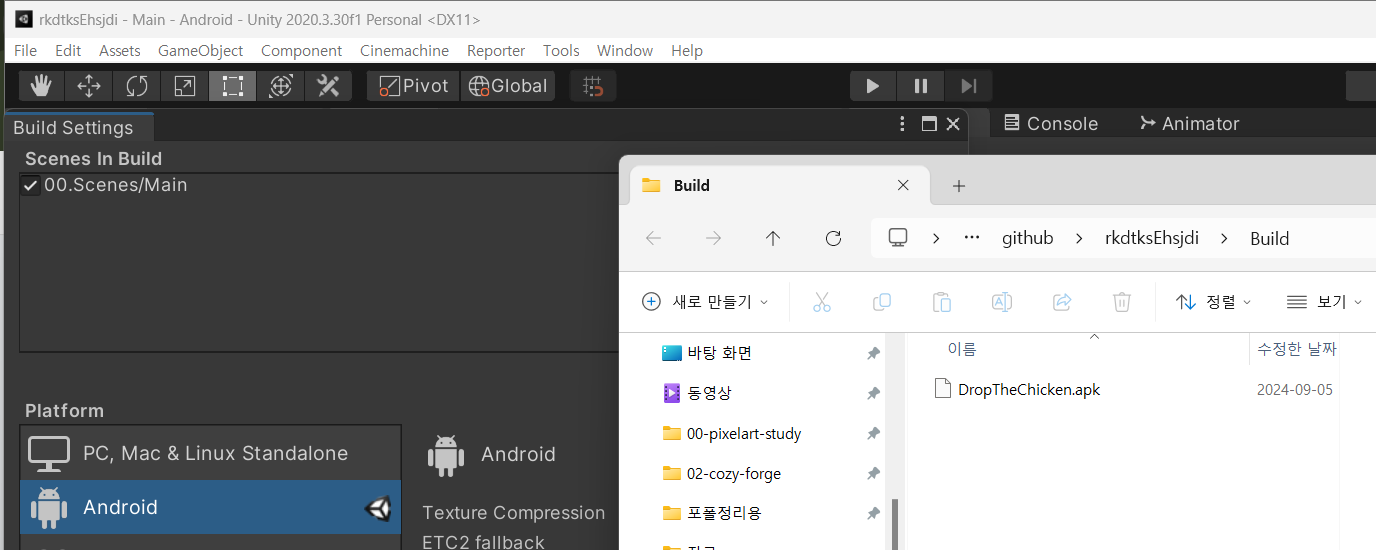Open the Window menu
Screen dimensions: 1376x550
point(625,50)
